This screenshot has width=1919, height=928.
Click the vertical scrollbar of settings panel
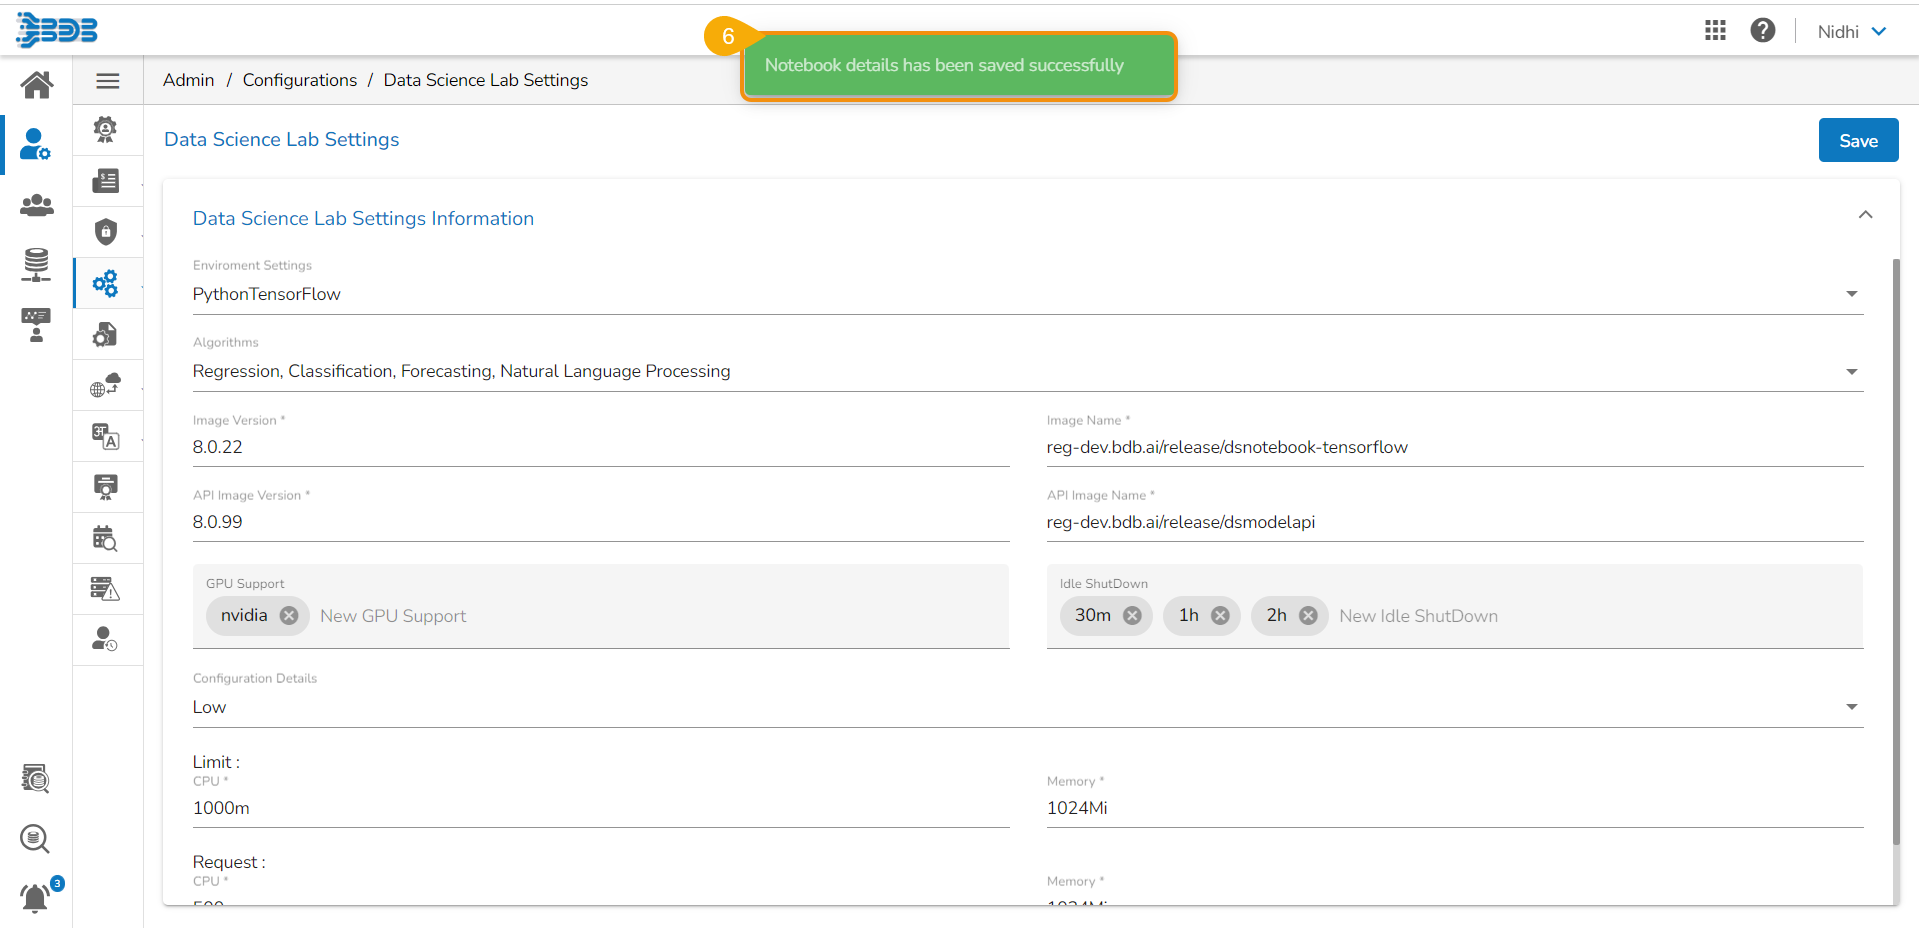point(1895,550)
